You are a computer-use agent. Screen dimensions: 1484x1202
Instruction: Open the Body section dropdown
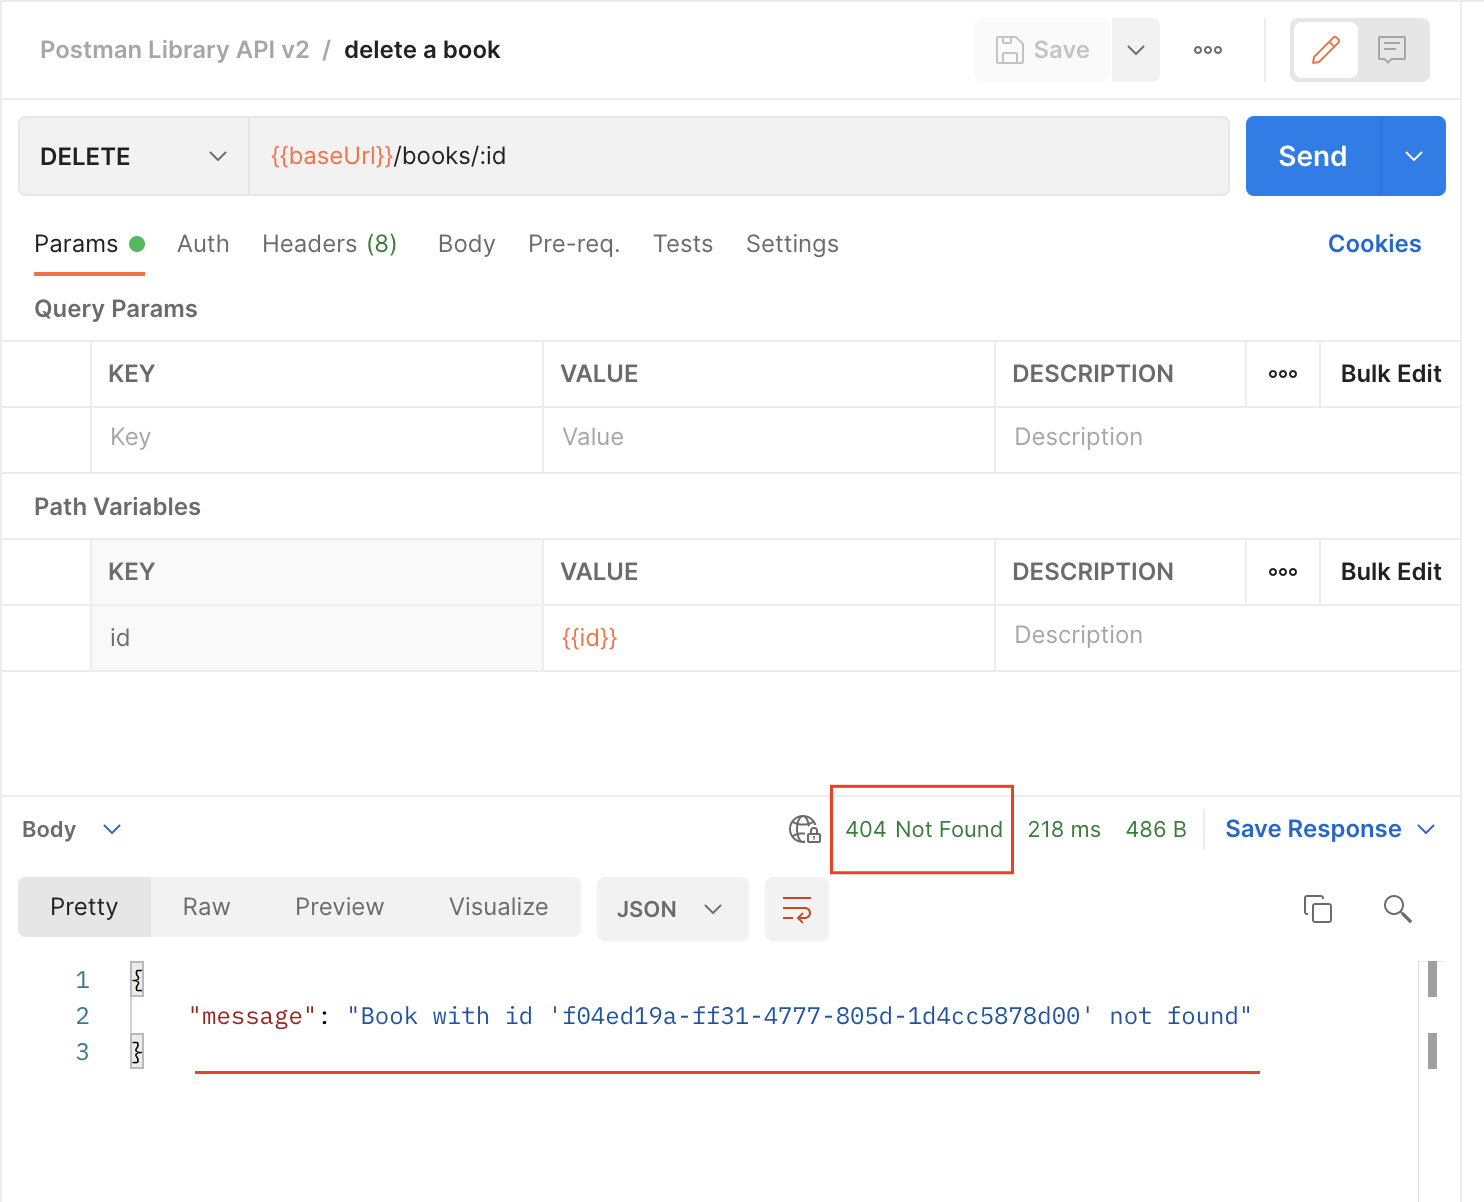111,829
